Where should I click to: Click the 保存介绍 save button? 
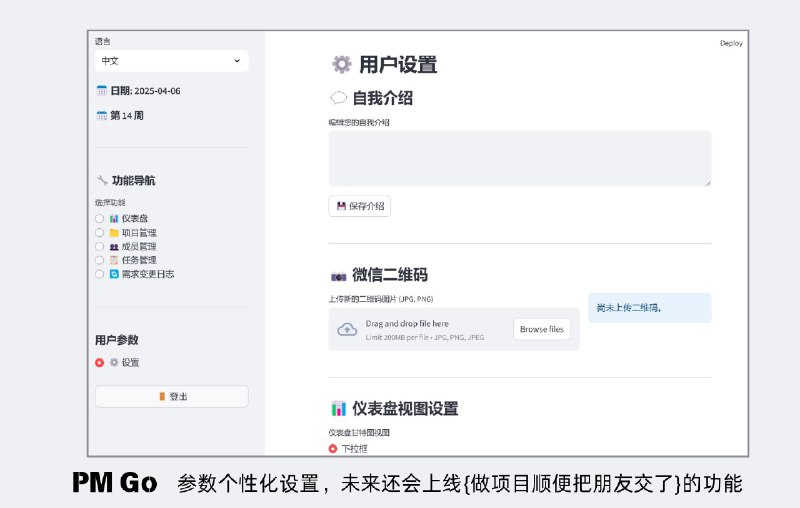tap(360, 206)
